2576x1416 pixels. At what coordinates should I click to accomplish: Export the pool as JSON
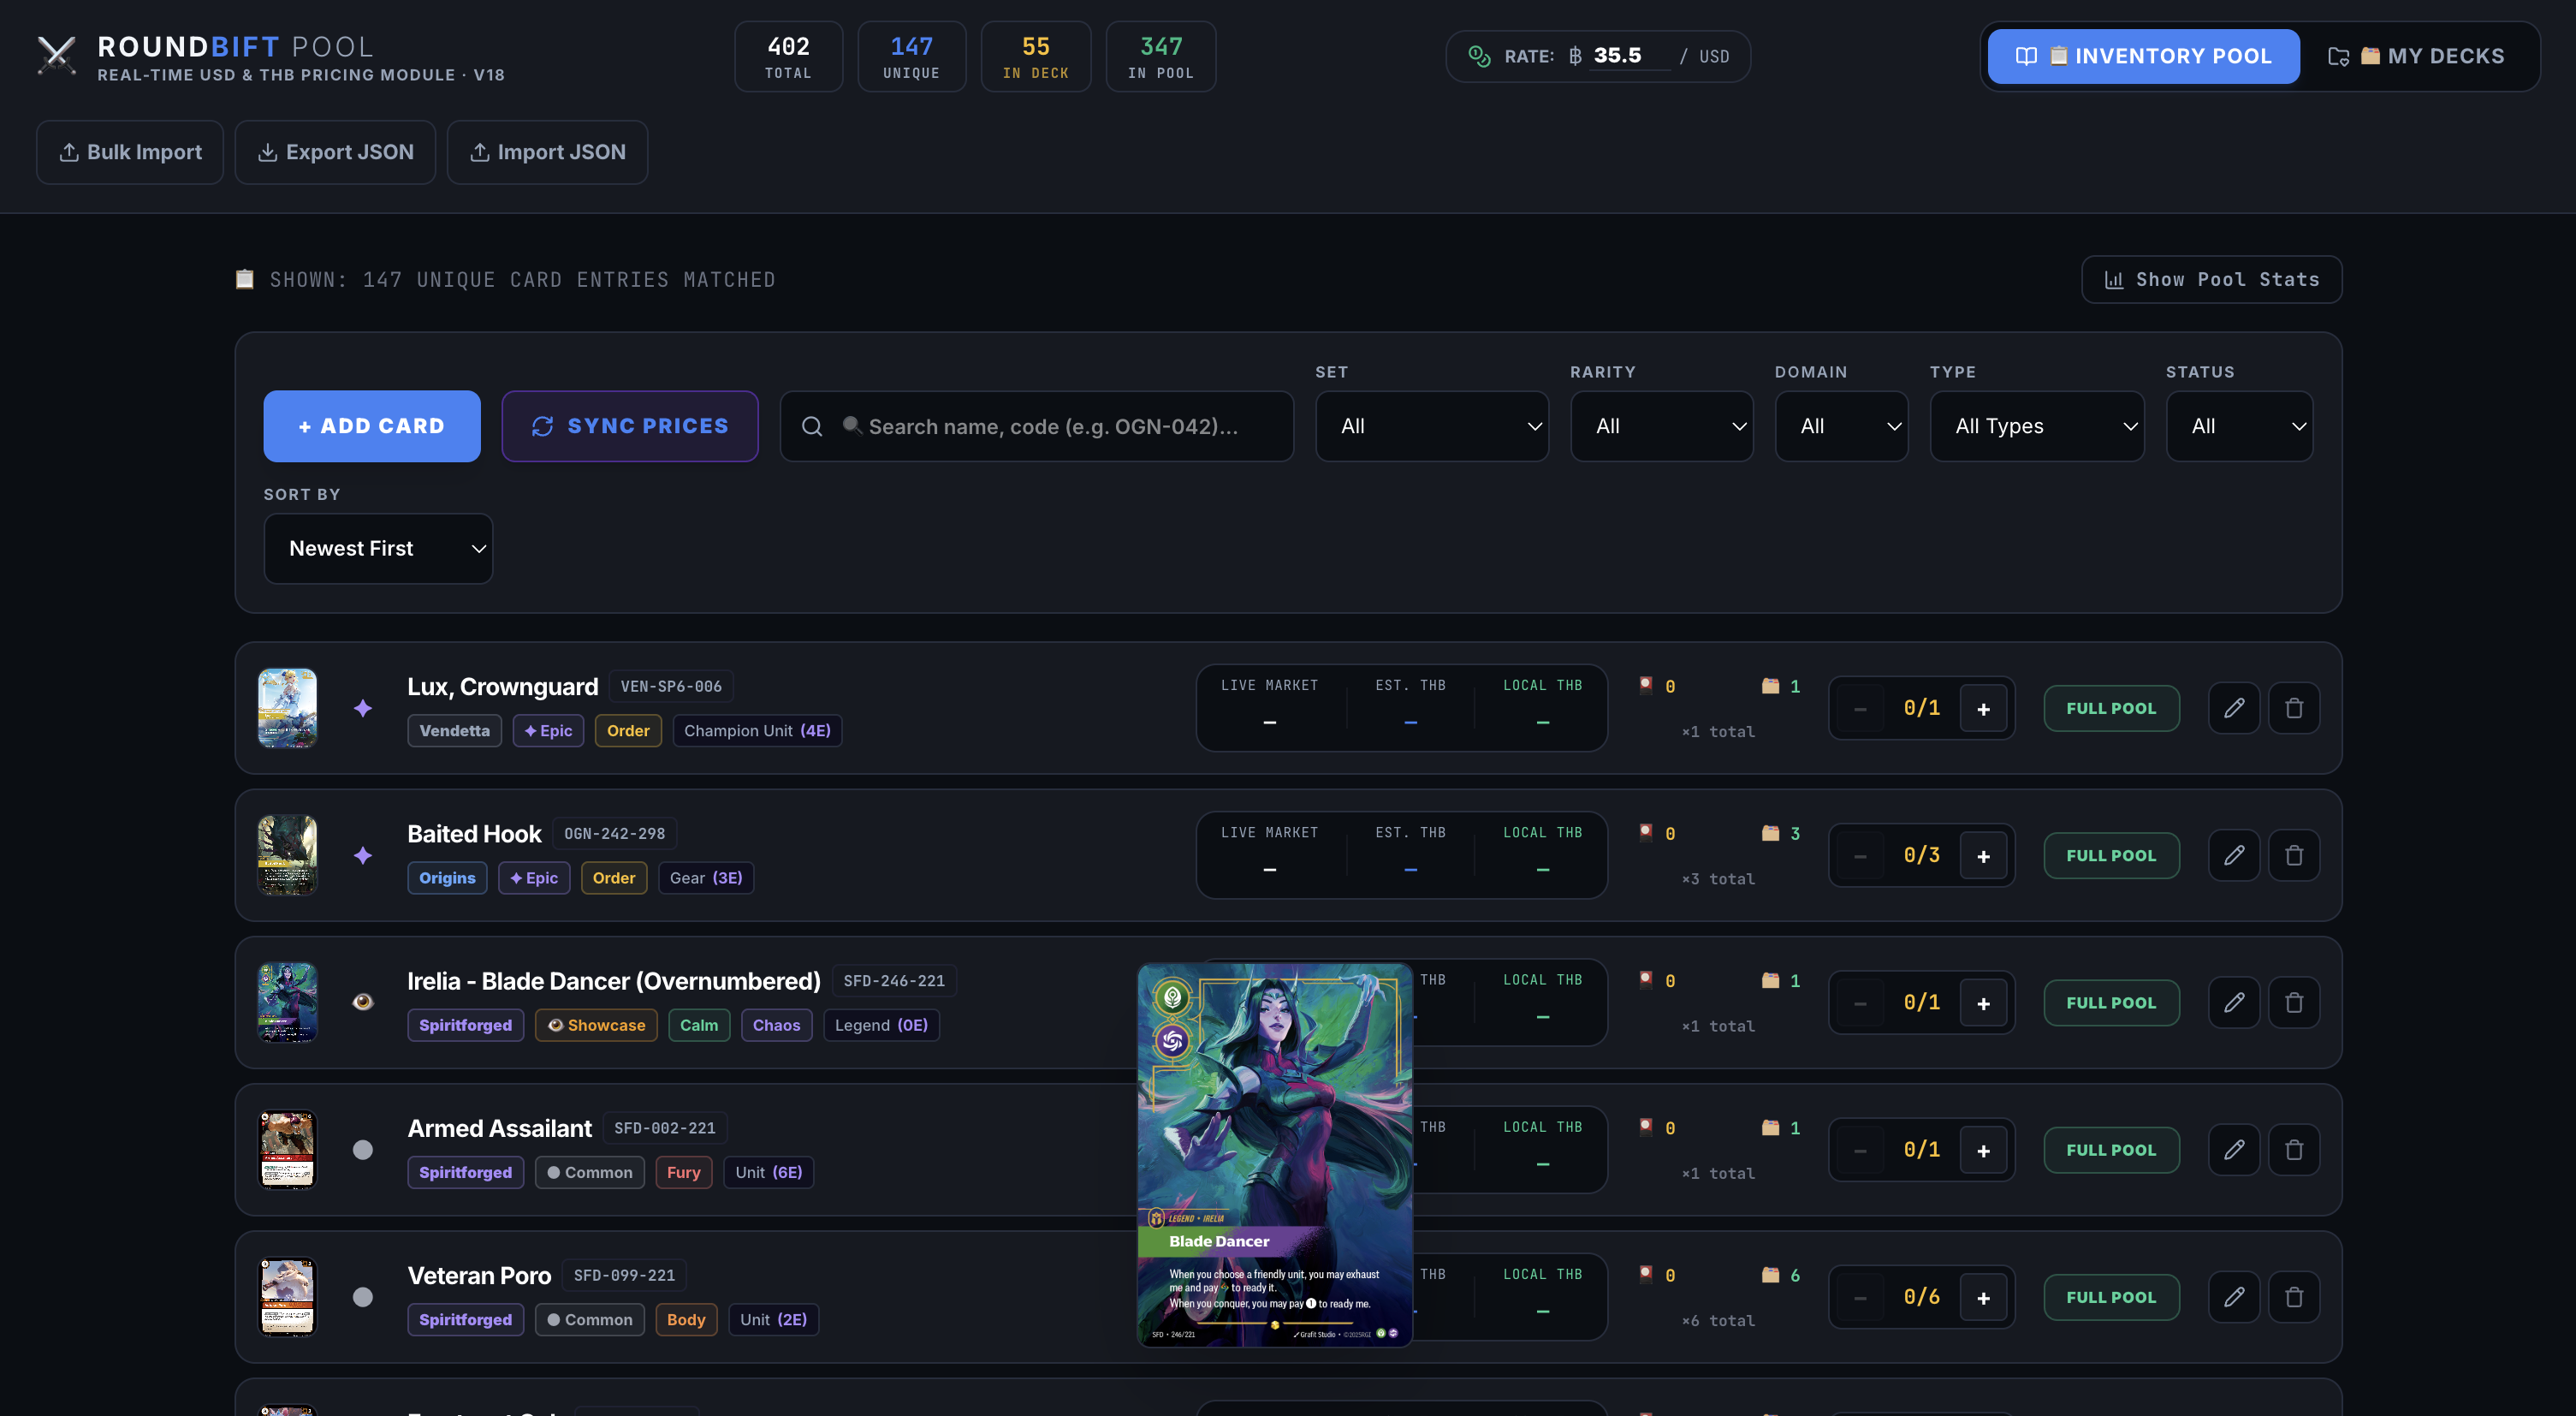(x=335, y=152)
